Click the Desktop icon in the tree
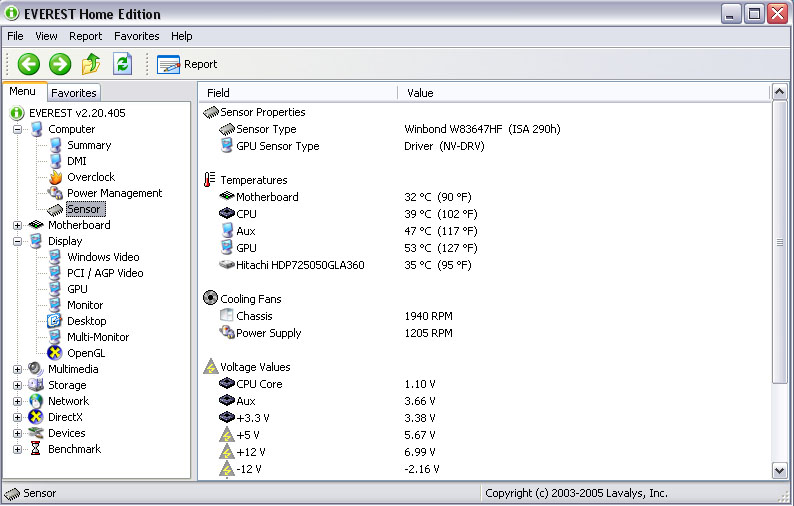This screenshot has height=506, width=794. click(x=55, y=321)
